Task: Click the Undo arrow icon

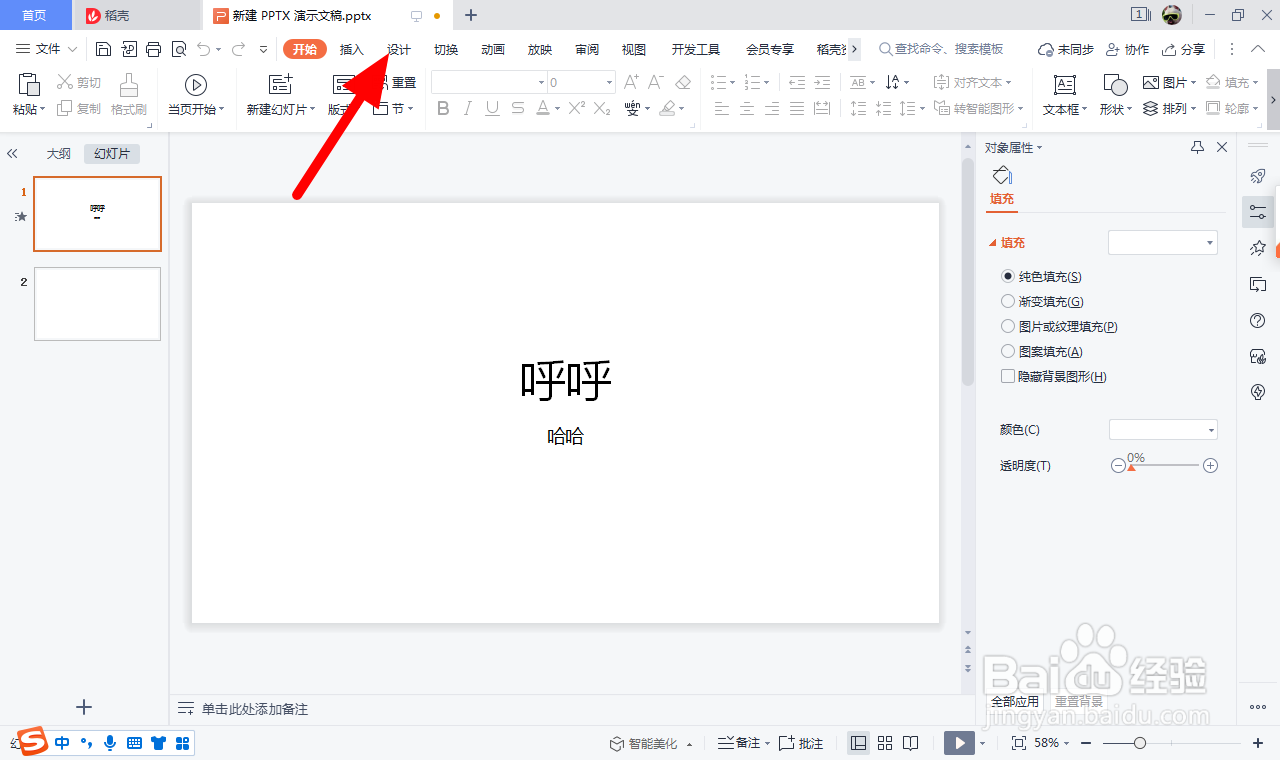Action: point(204,49)
